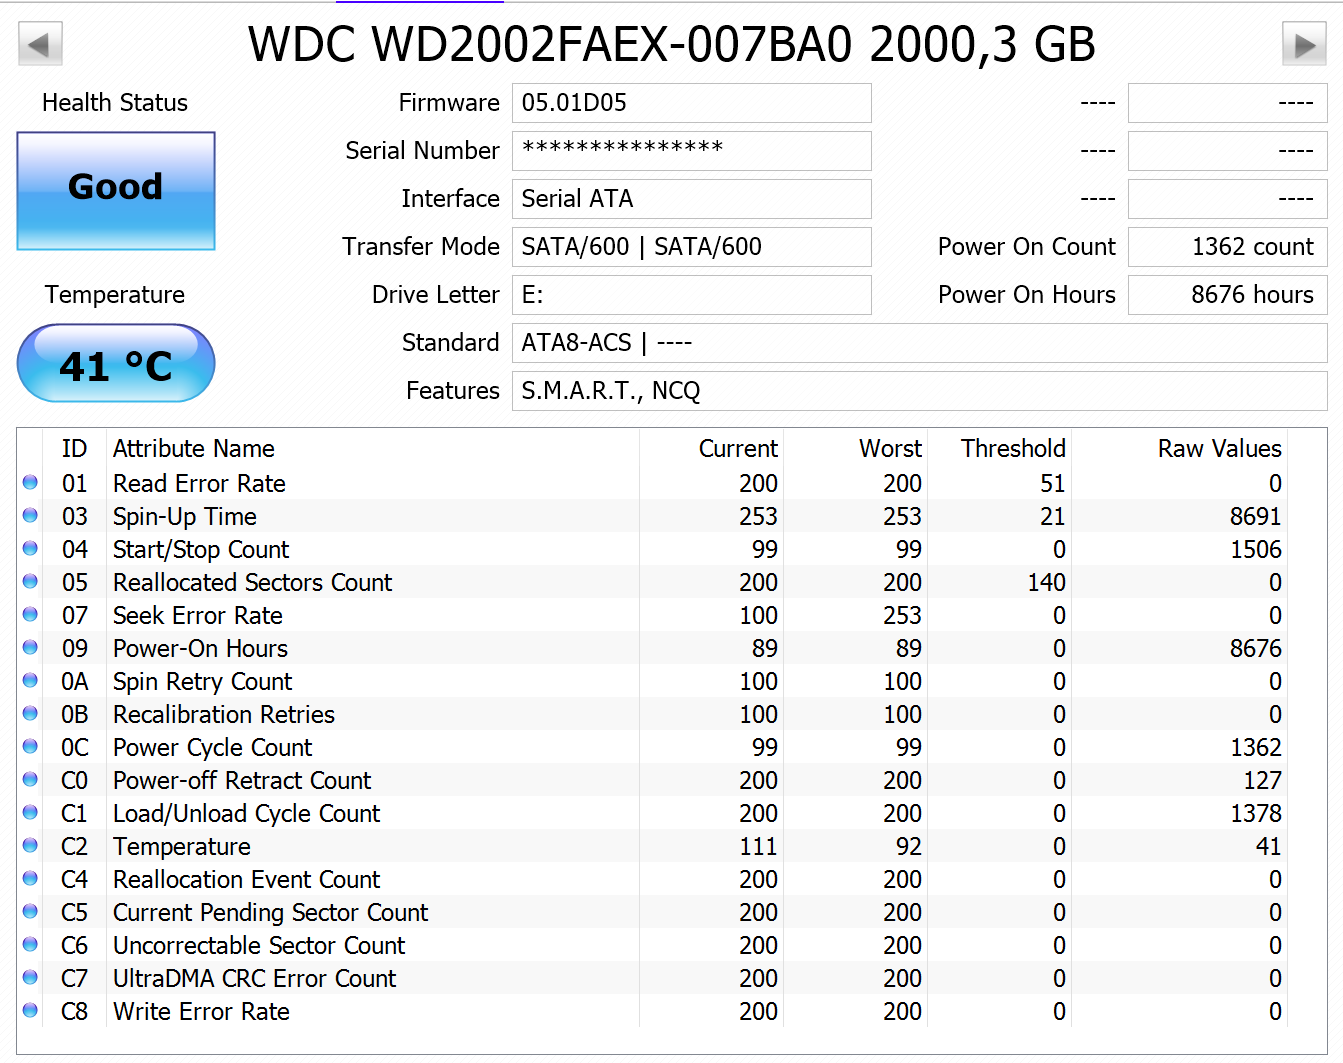This screenshot has width=1343, height=1063.
Task: Click the status dot for Spin-Up Time
Action: [x=30, y=515]
